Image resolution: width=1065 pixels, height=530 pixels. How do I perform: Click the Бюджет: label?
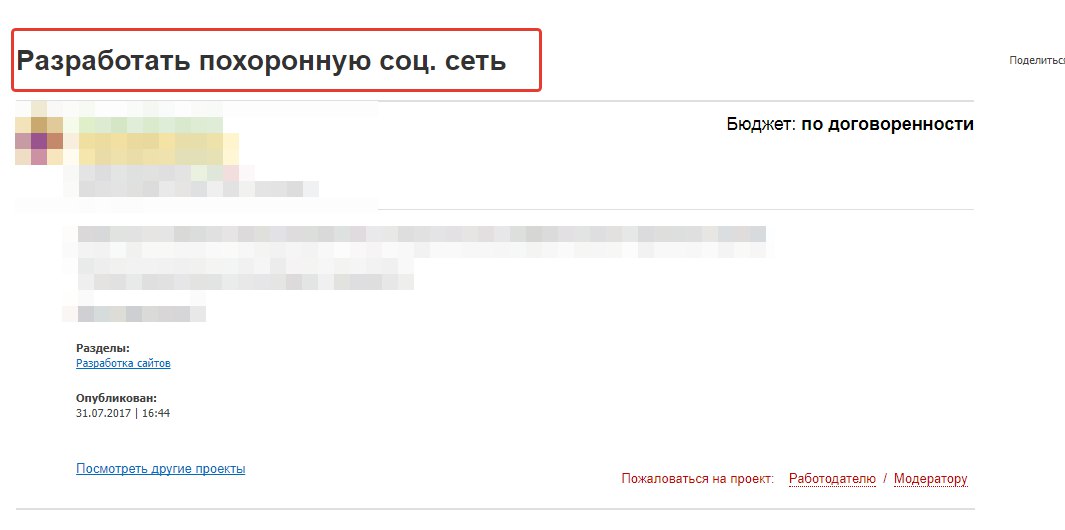[761, 124]
